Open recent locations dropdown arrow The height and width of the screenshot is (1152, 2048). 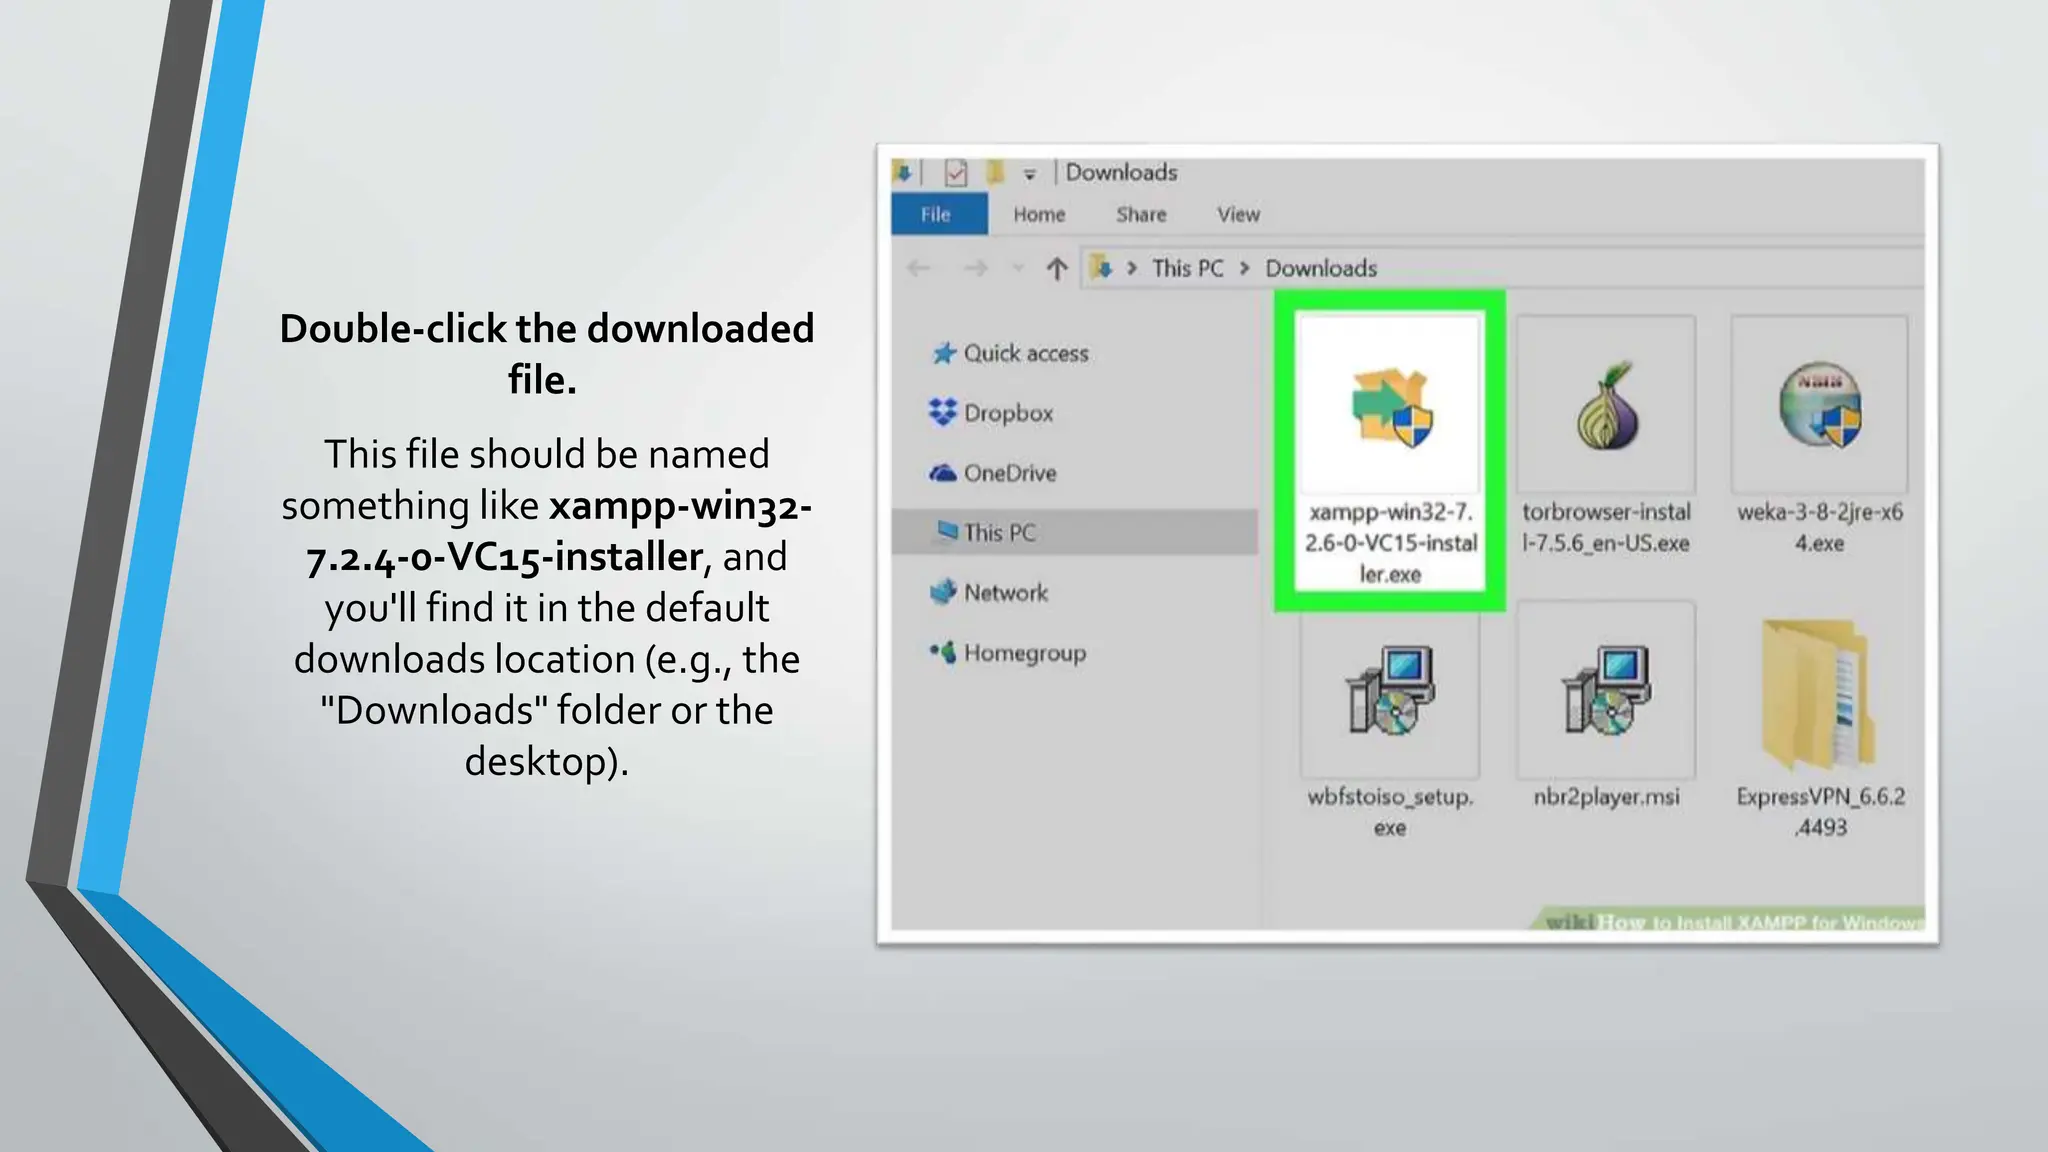click(1018, 267)
